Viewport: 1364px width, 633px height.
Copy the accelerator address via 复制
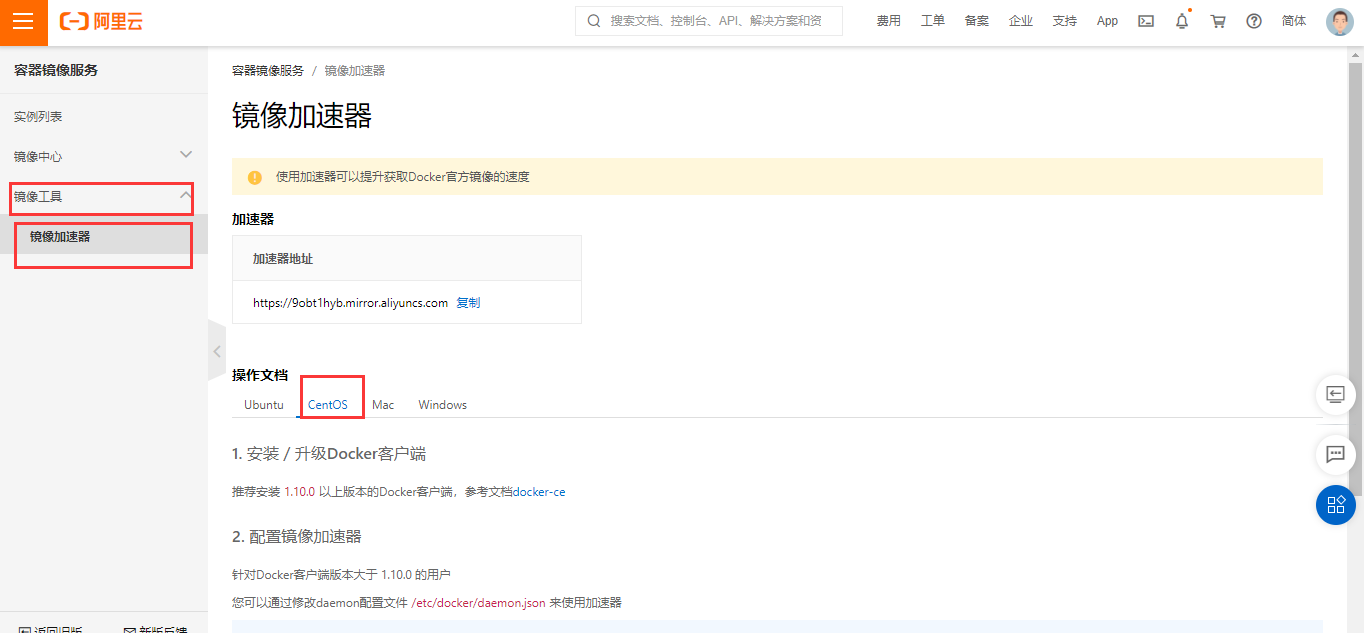[468, 303]
